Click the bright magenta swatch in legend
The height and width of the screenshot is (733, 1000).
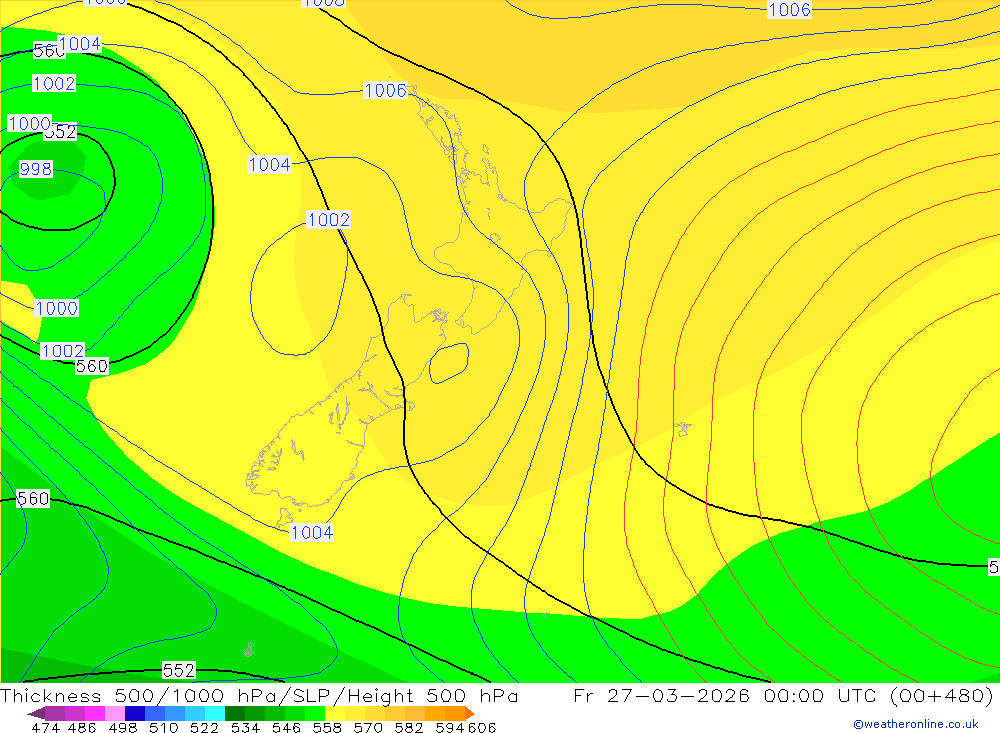click(x=95, y=713)
